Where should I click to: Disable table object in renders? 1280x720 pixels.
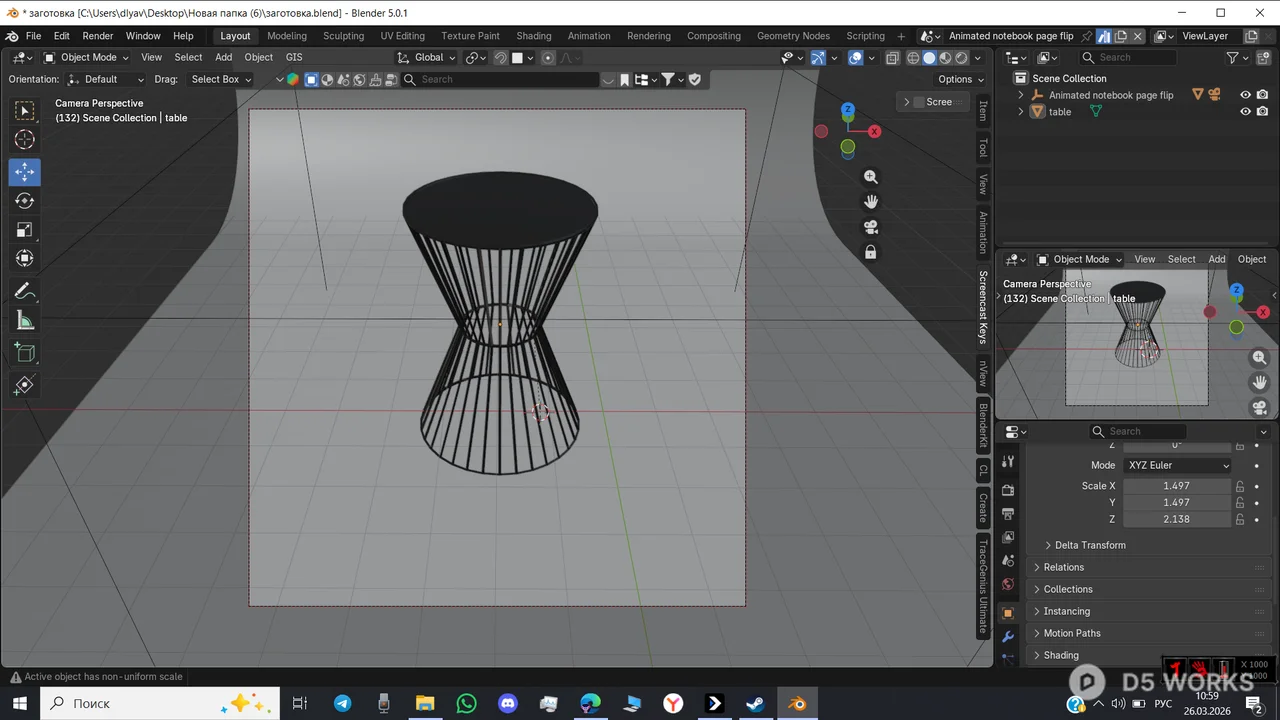pos(1262,112)
